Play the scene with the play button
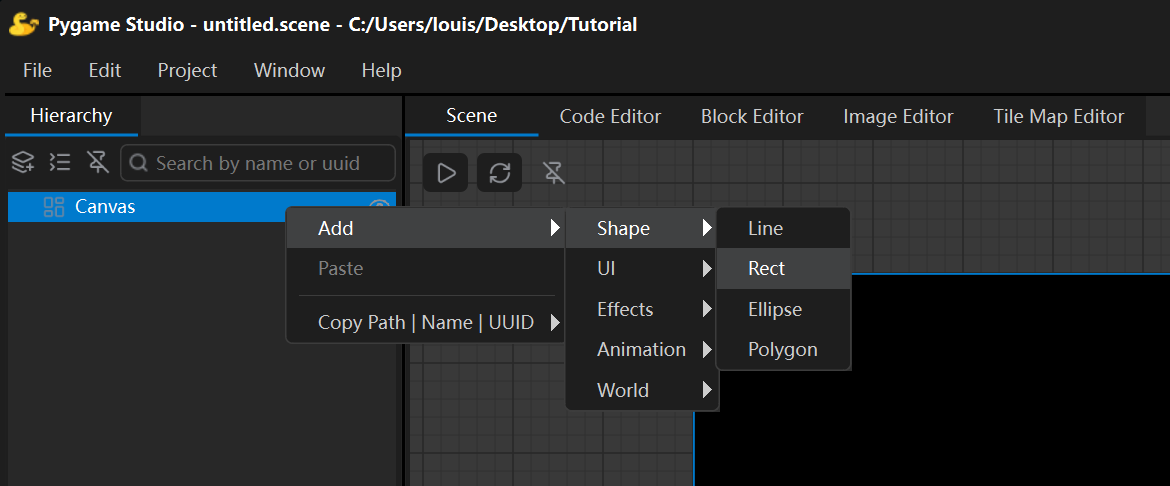 445,173
